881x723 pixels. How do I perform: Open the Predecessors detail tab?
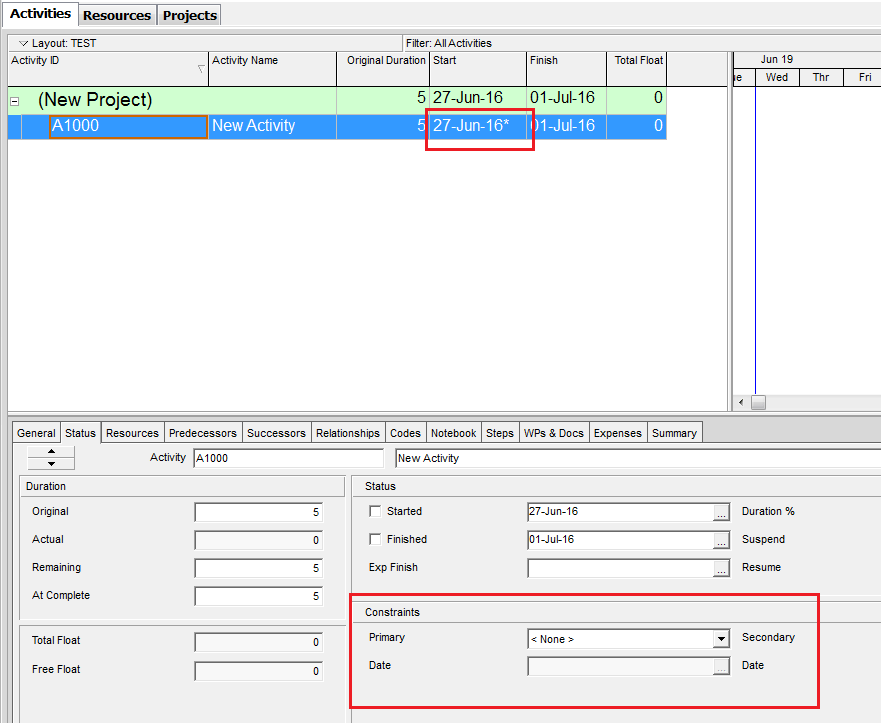pyautogui.click(x=203, y=433)
